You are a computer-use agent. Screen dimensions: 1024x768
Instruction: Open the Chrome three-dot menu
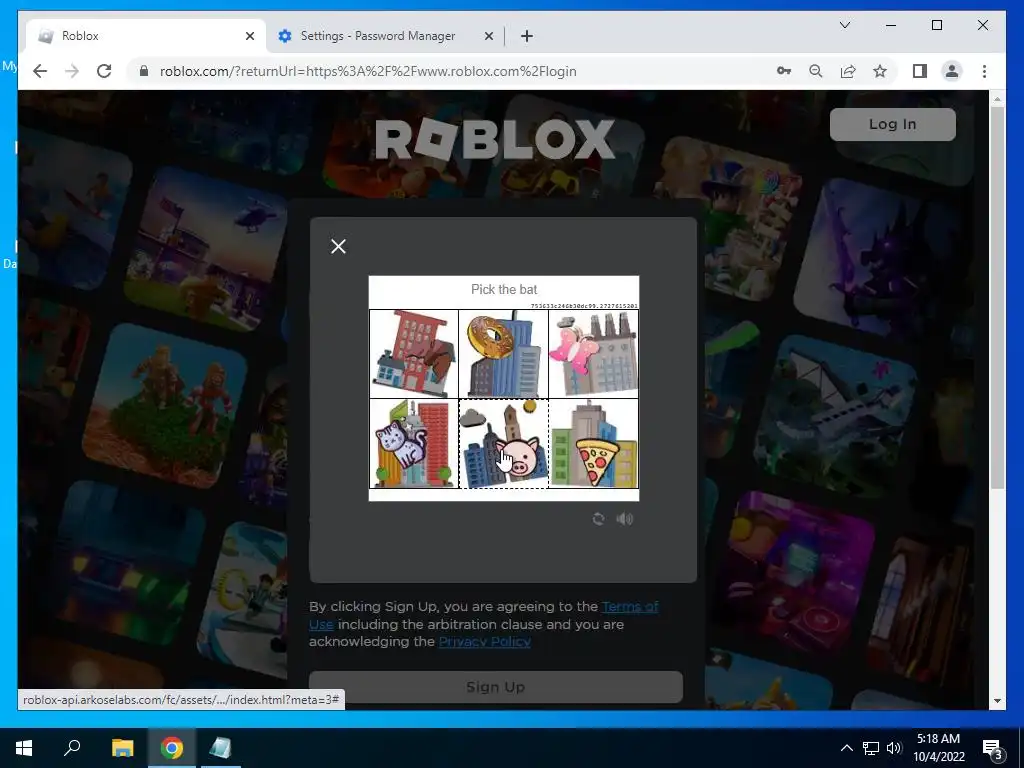click(x=984, y=71)
